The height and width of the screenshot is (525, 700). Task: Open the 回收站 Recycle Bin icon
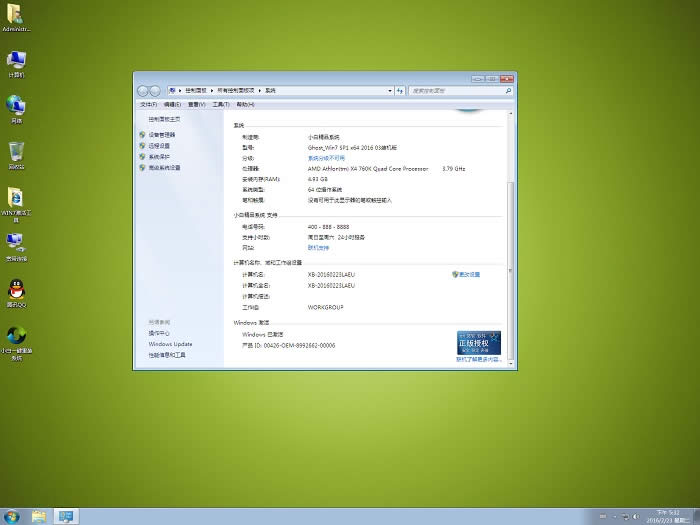click(x=16, y=152)
